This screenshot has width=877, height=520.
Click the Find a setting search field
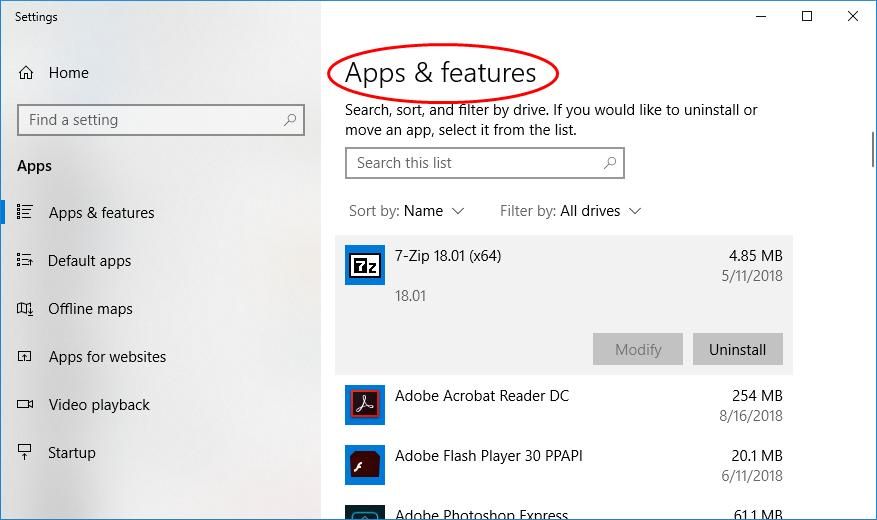point(150,120)
